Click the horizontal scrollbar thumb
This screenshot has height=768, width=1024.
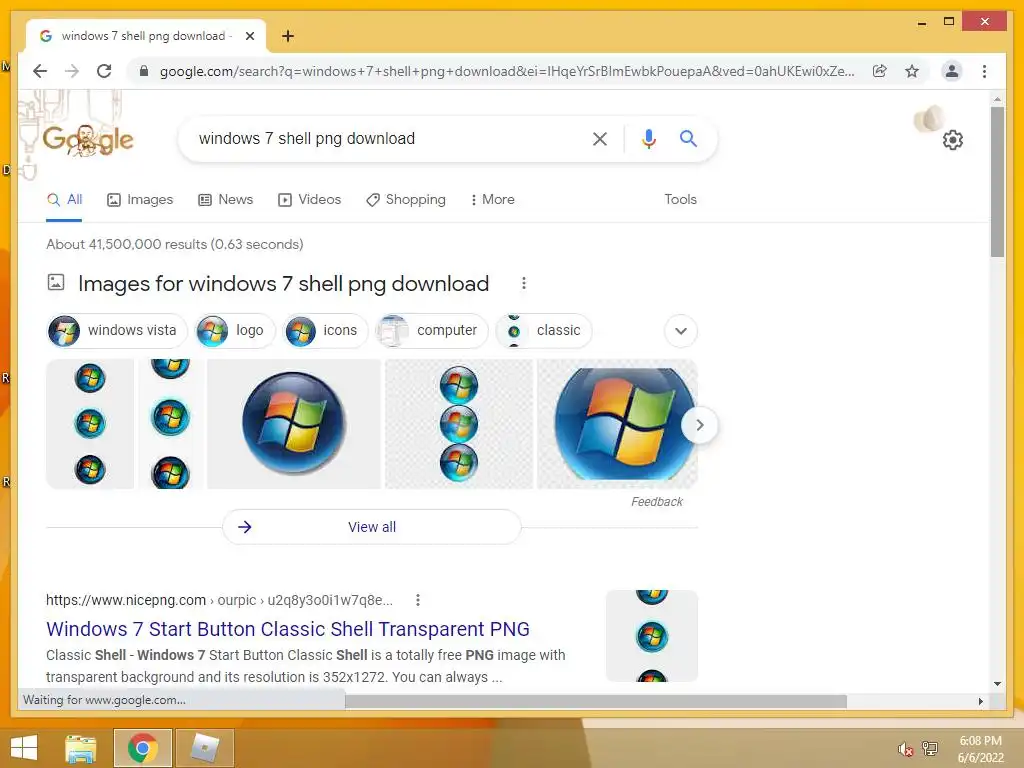coord(596,701)
